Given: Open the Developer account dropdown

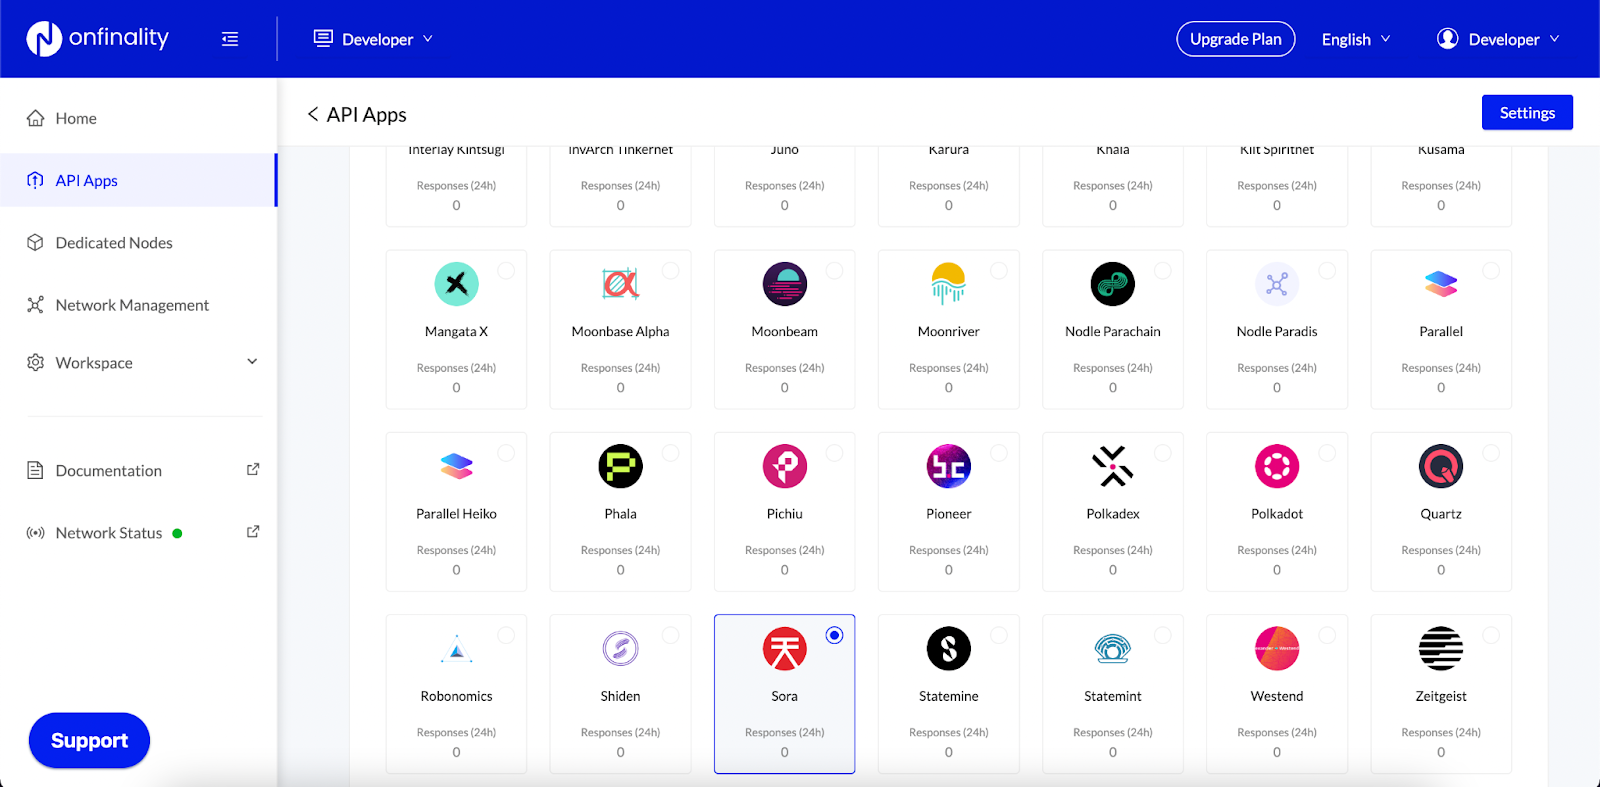Looking at the screenshot, I should [1498, 39].
